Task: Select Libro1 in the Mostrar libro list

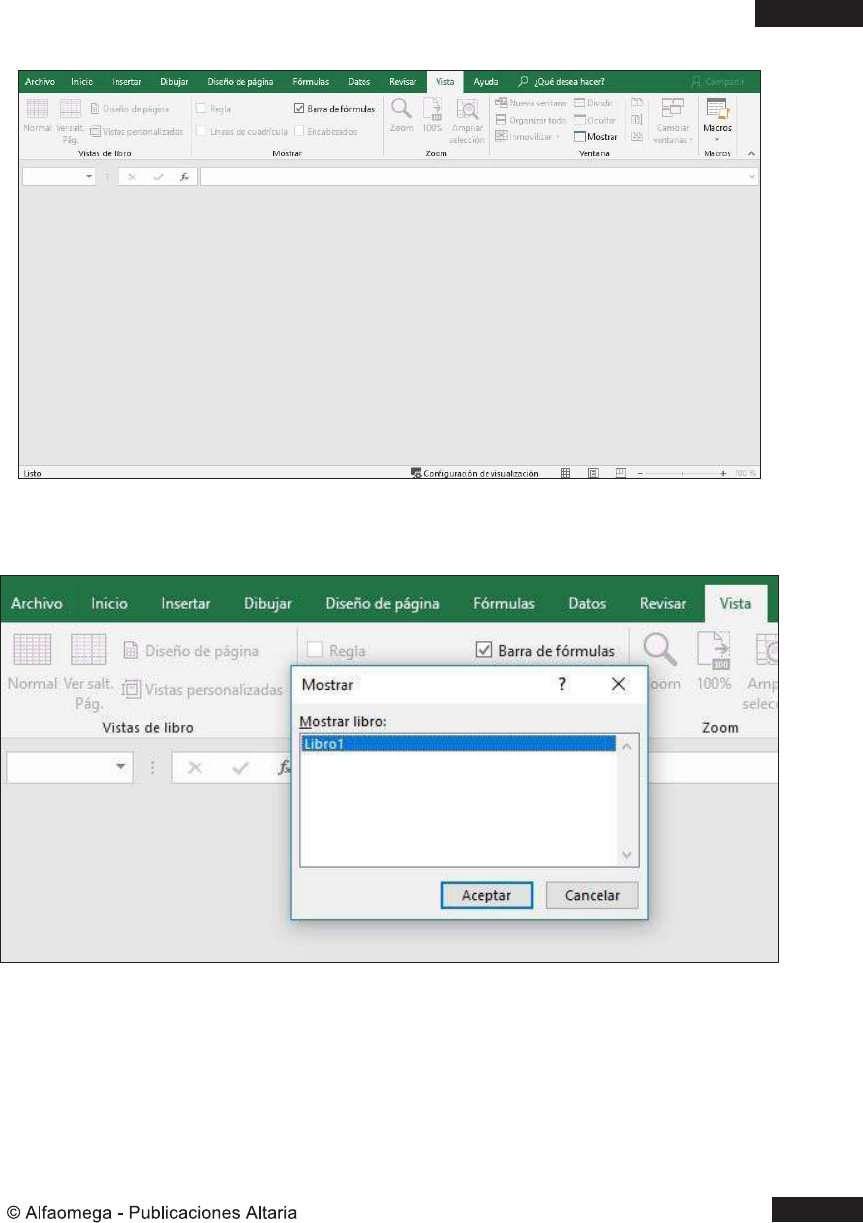Action: click(458, 744)
